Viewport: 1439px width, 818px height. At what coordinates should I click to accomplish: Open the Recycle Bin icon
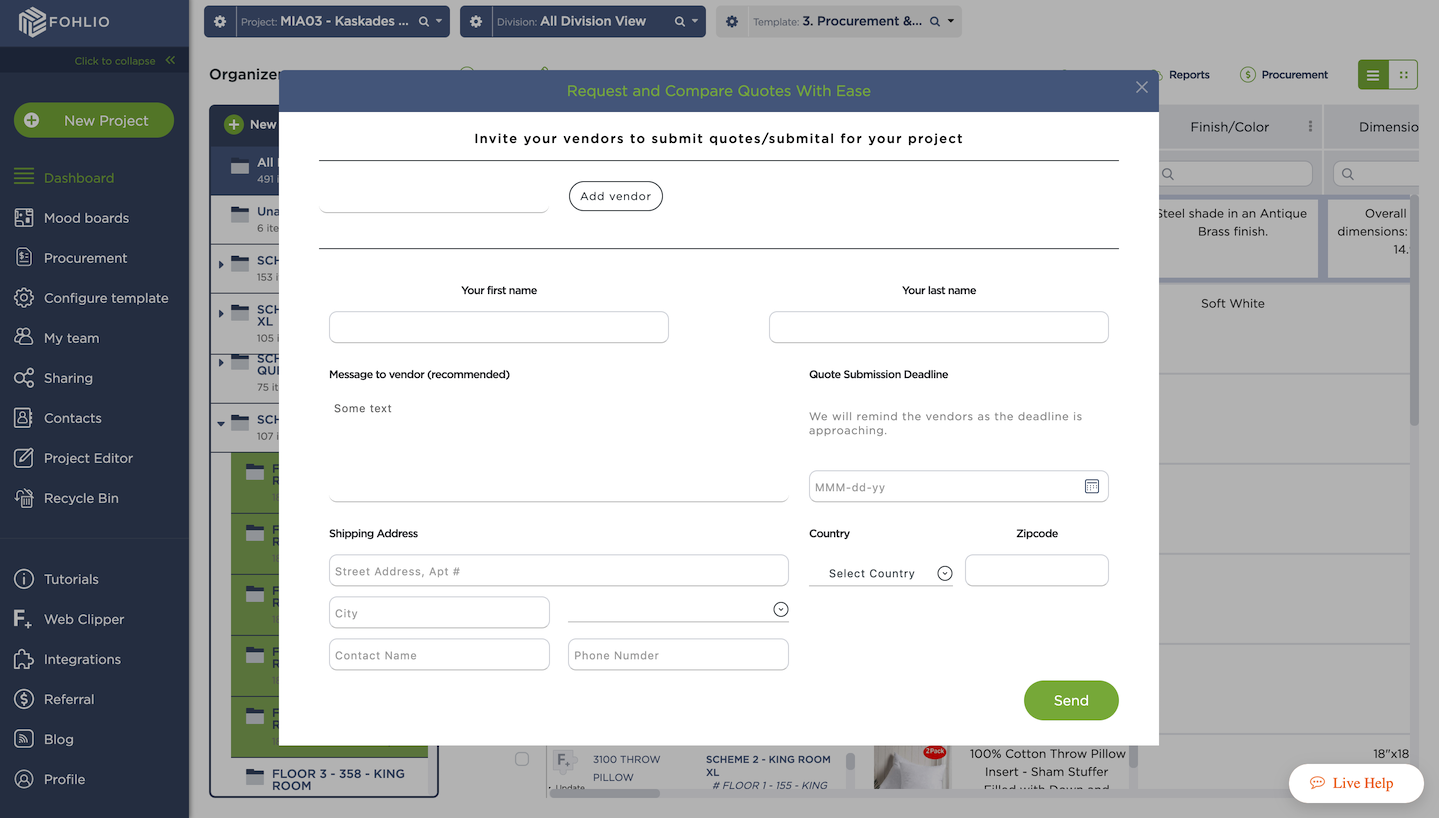pyautogui.click(x=24, y=498)
